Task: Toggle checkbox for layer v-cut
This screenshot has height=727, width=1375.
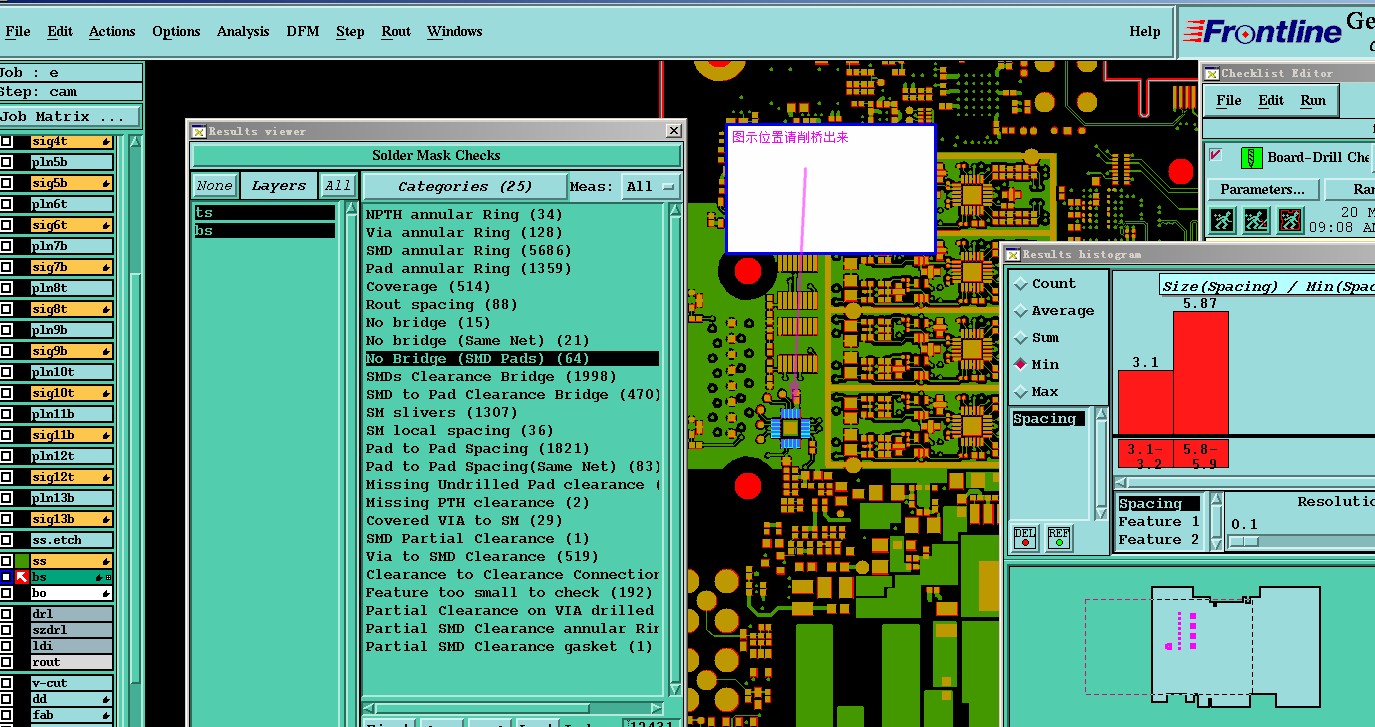Action: click(6, 683)
